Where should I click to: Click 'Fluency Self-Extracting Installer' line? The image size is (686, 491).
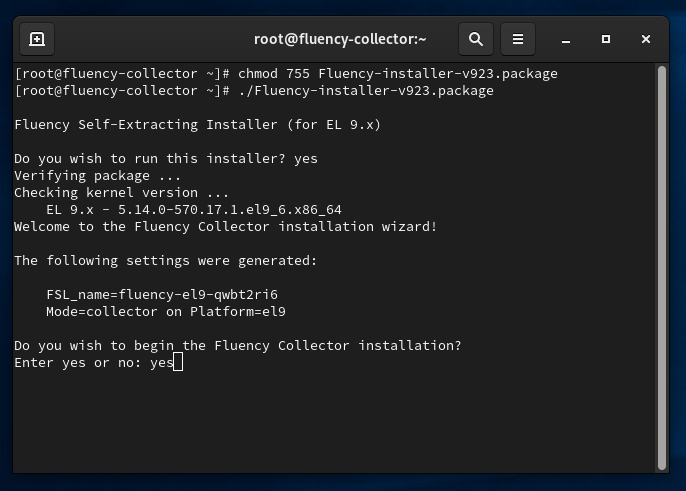(197, 125)
